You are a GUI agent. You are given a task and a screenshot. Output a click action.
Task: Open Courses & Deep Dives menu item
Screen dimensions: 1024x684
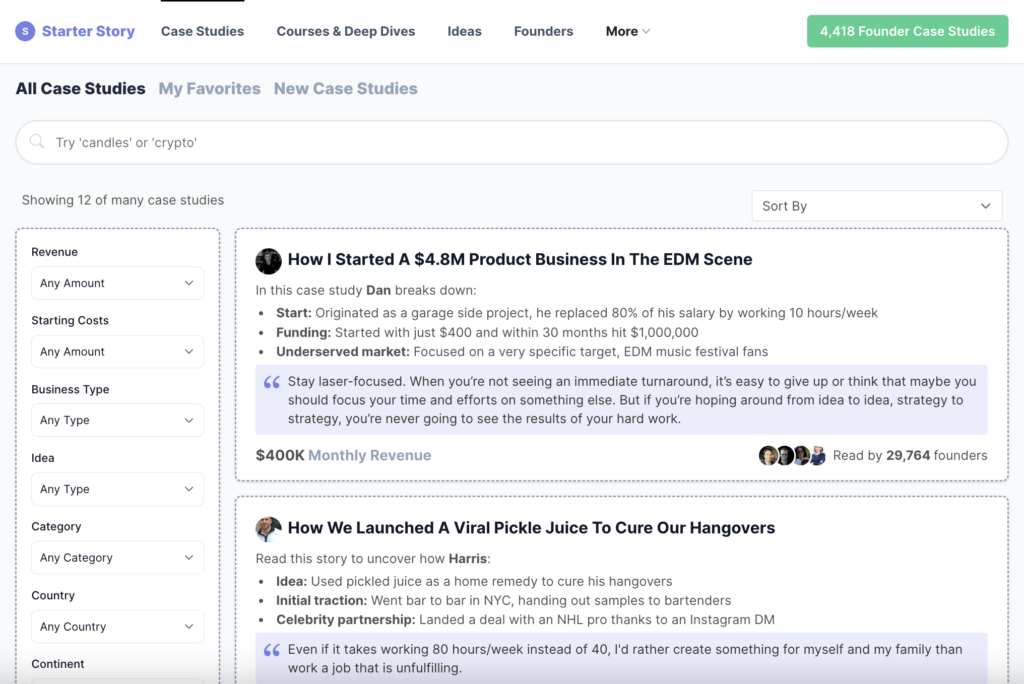tap(345, 31)
